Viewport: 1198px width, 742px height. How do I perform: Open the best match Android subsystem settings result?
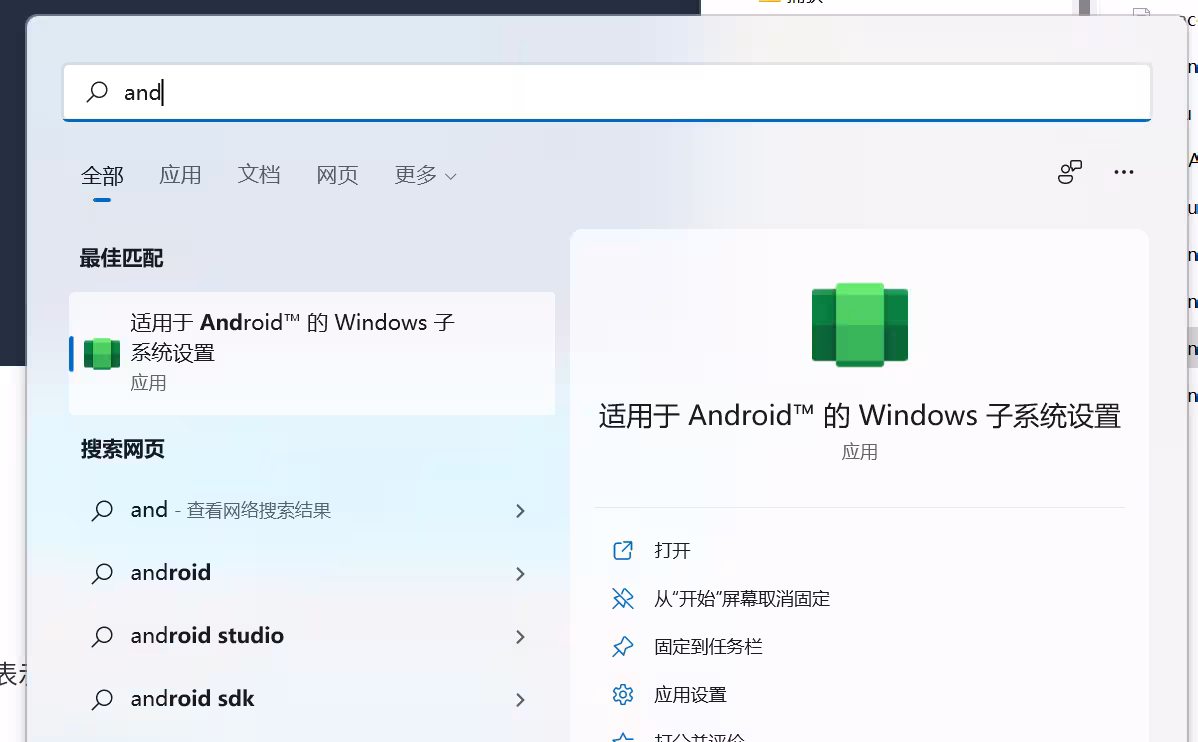click(x=292, y=352)
